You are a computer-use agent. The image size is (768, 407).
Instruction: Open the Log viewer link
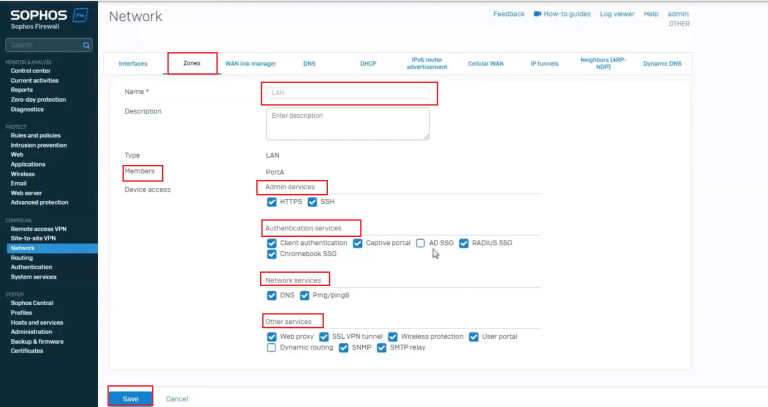[617, 14]
